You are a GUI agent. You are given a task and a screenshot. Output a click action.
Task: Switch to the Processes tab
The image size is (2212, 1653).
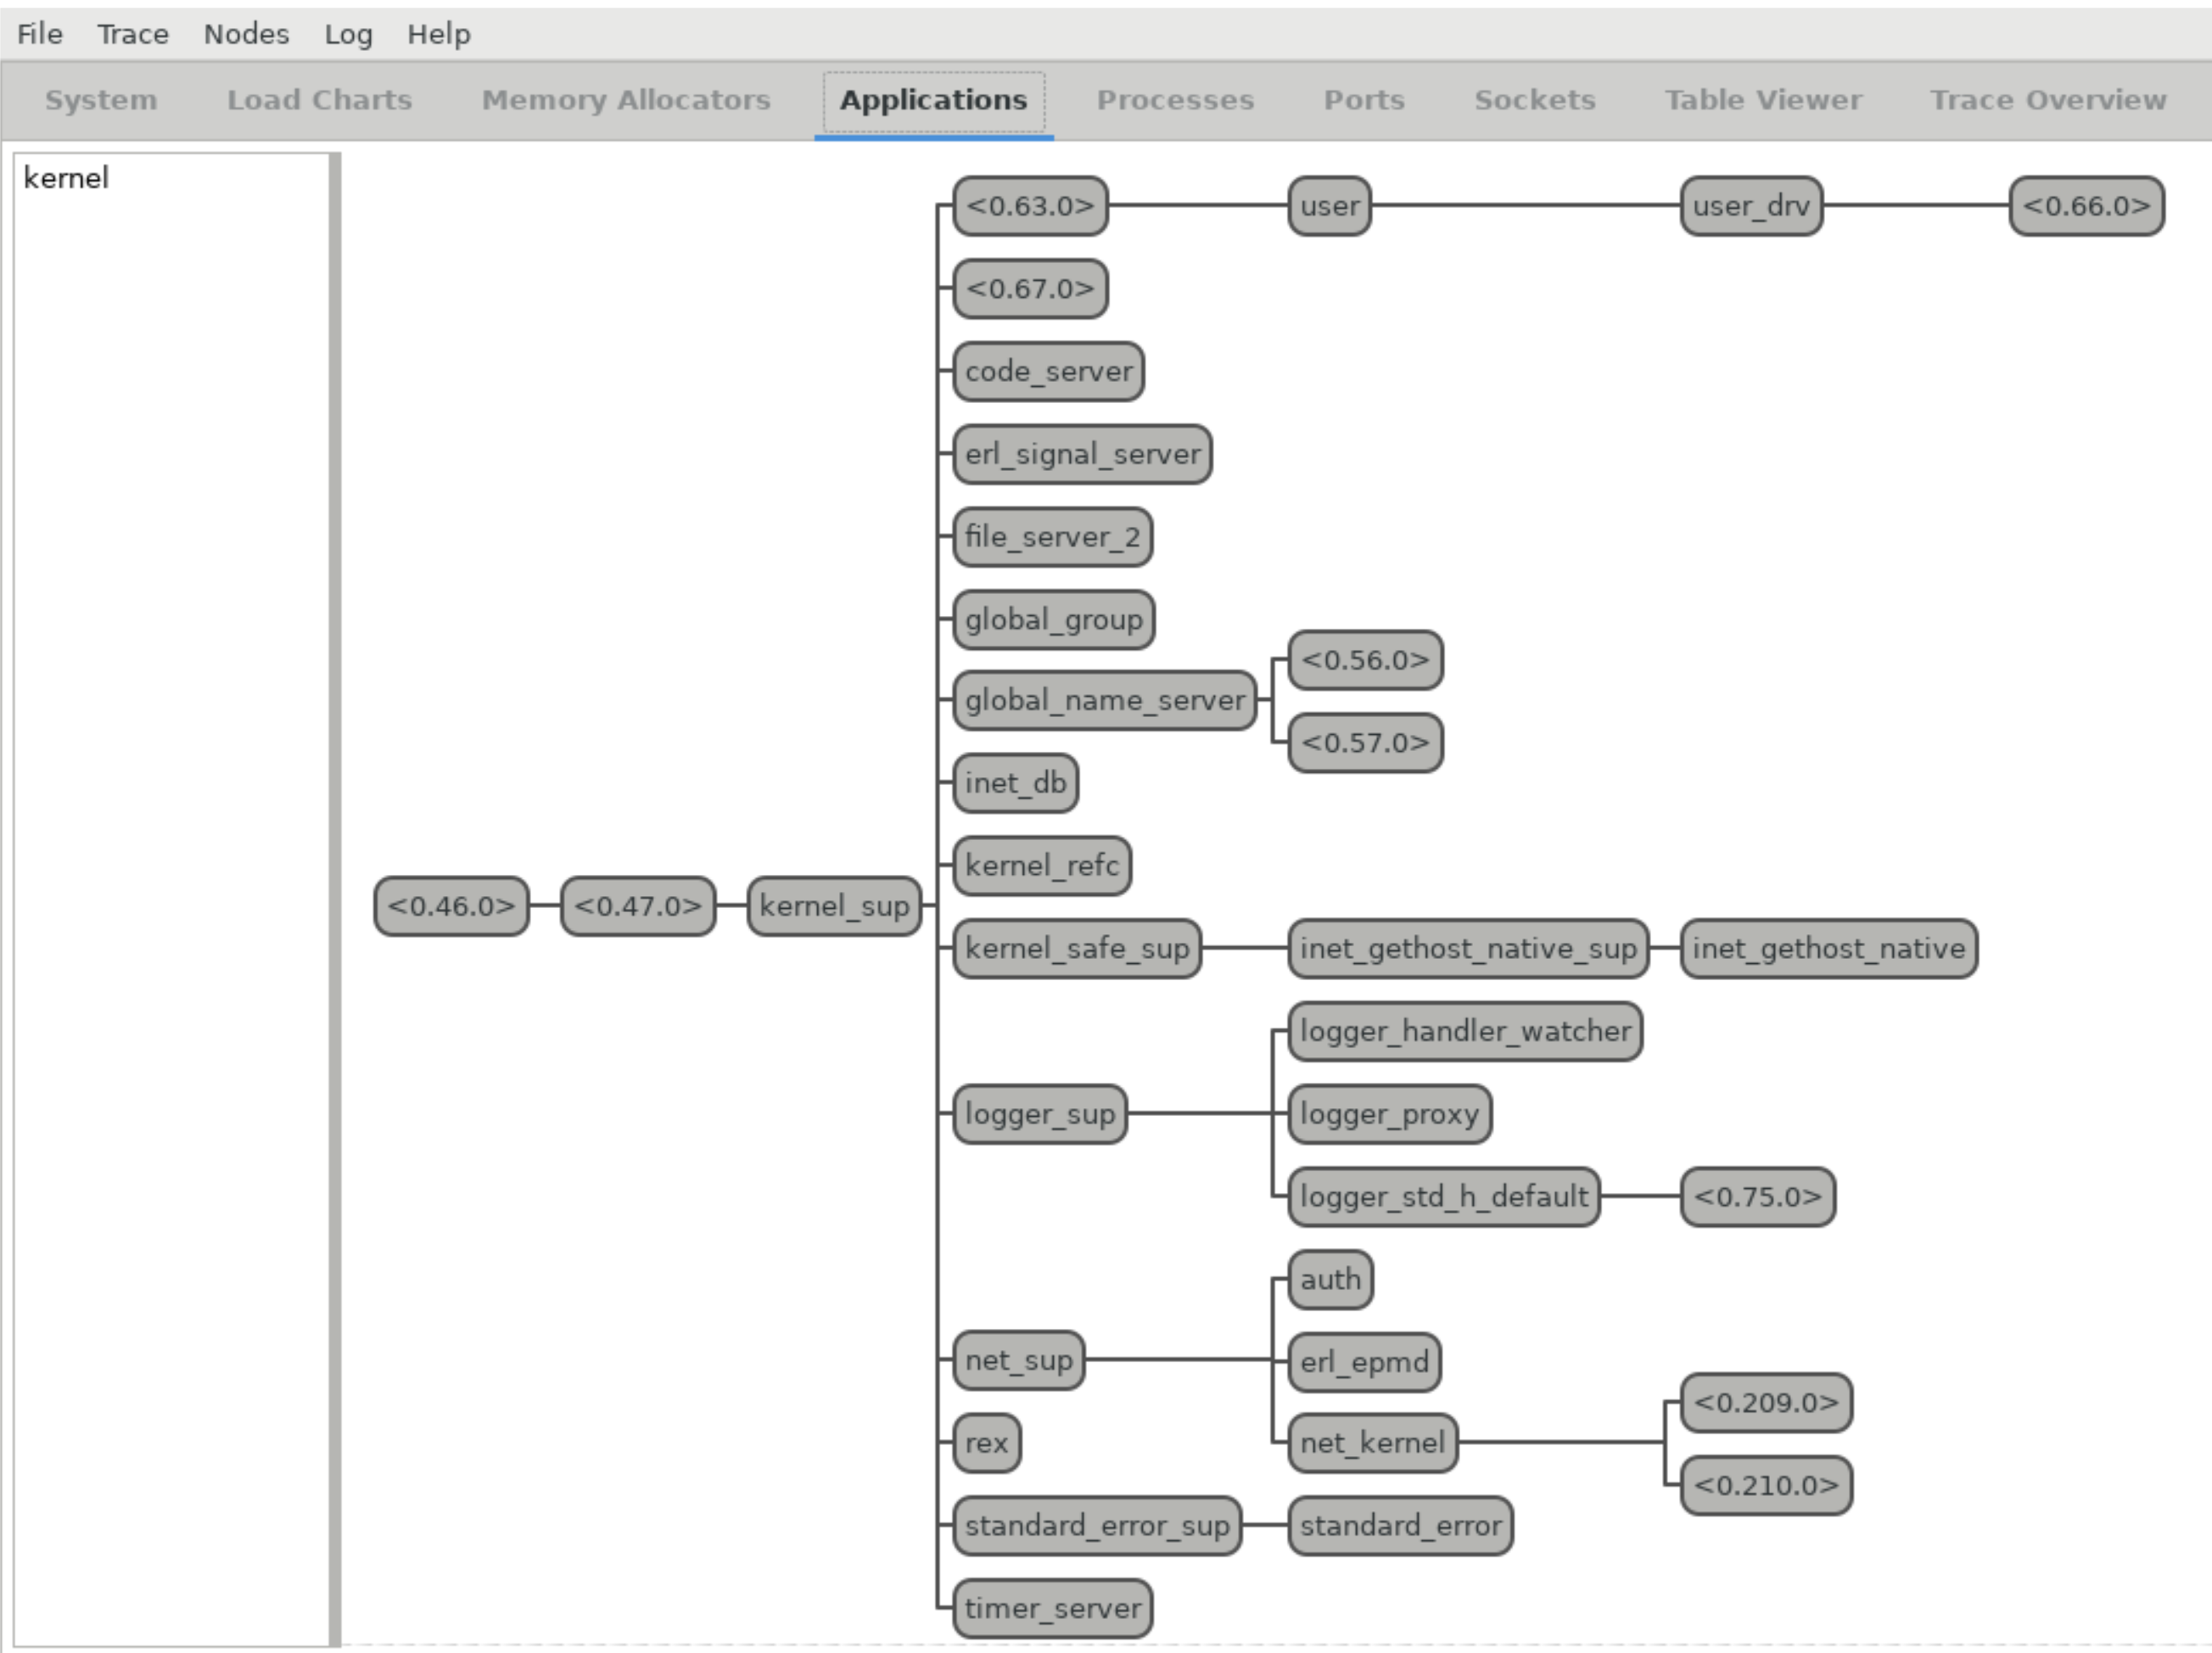tap(1175, 100)
